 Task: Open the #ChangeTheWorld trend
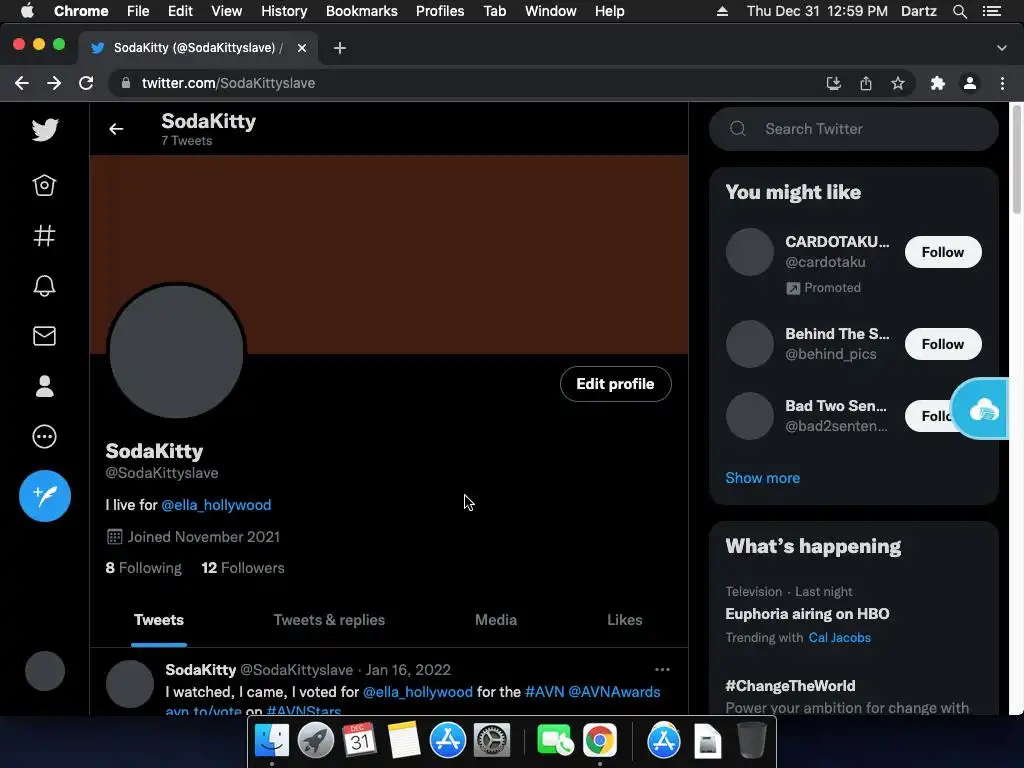[x=790, y=686]
